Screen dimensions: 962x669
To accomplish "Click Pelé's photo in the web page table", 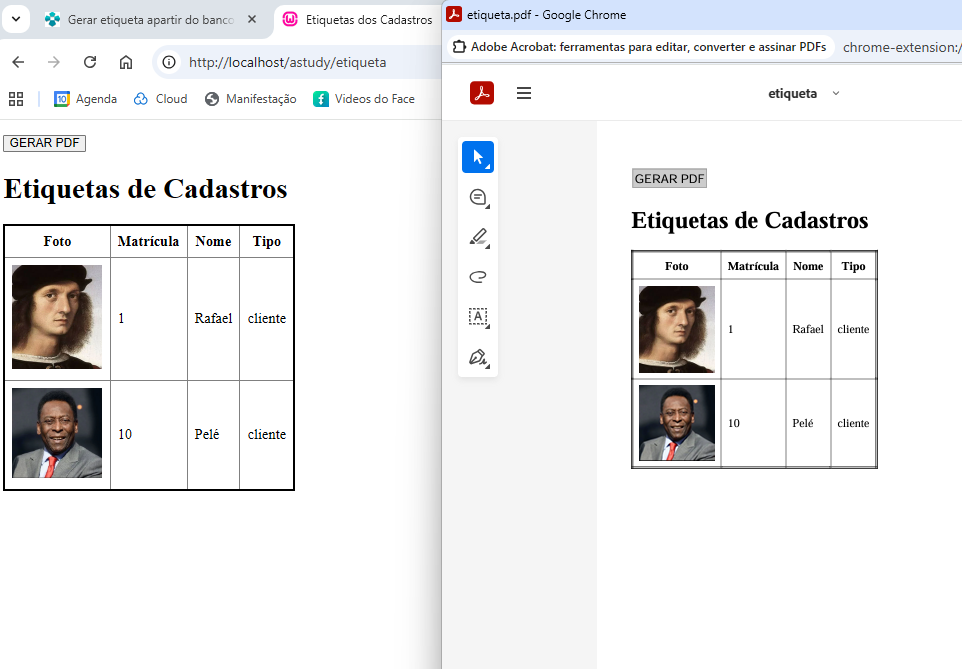I will coord(57,433).
